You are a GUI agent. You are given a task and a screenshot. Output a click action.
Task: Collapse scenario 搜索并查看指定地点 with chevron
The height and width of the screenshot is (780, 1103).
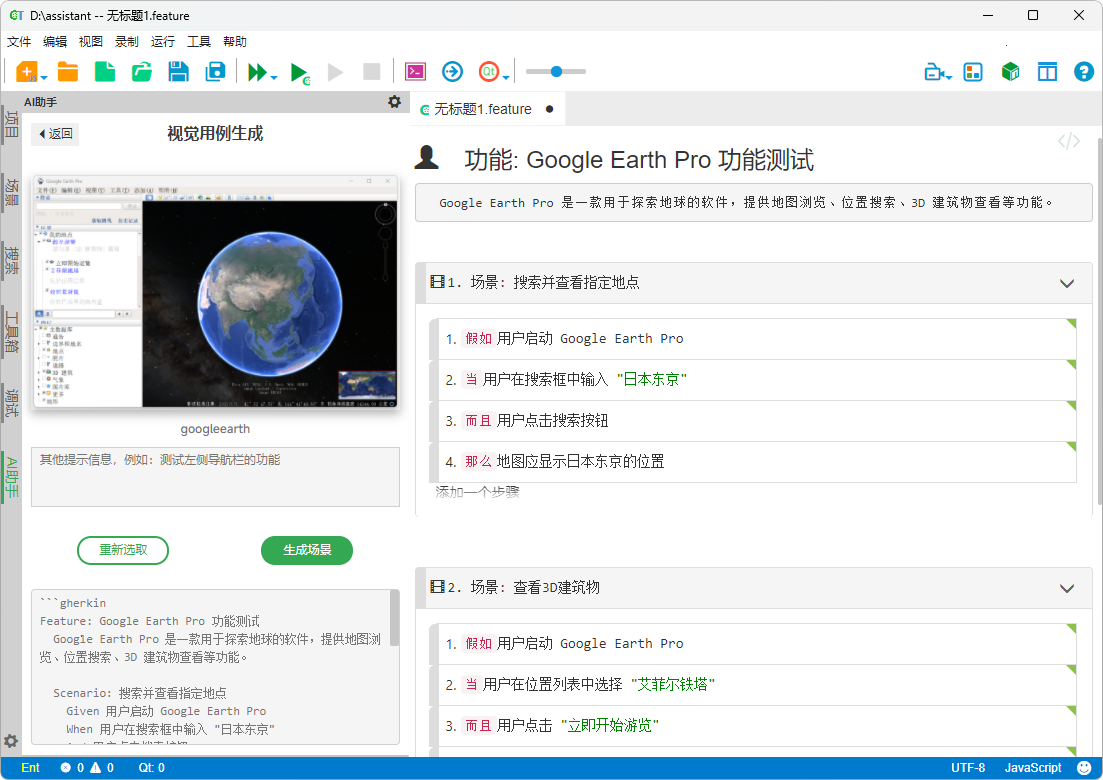pyautogui.click(x=1066, y=283)
